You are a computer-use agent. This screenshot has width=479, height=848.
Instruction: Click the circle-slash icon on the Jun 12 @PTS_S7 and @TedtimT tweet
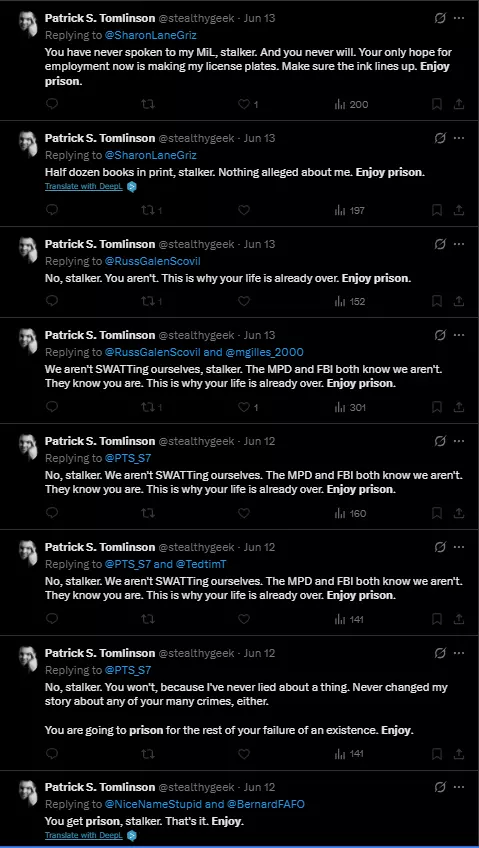pos(440,547)
